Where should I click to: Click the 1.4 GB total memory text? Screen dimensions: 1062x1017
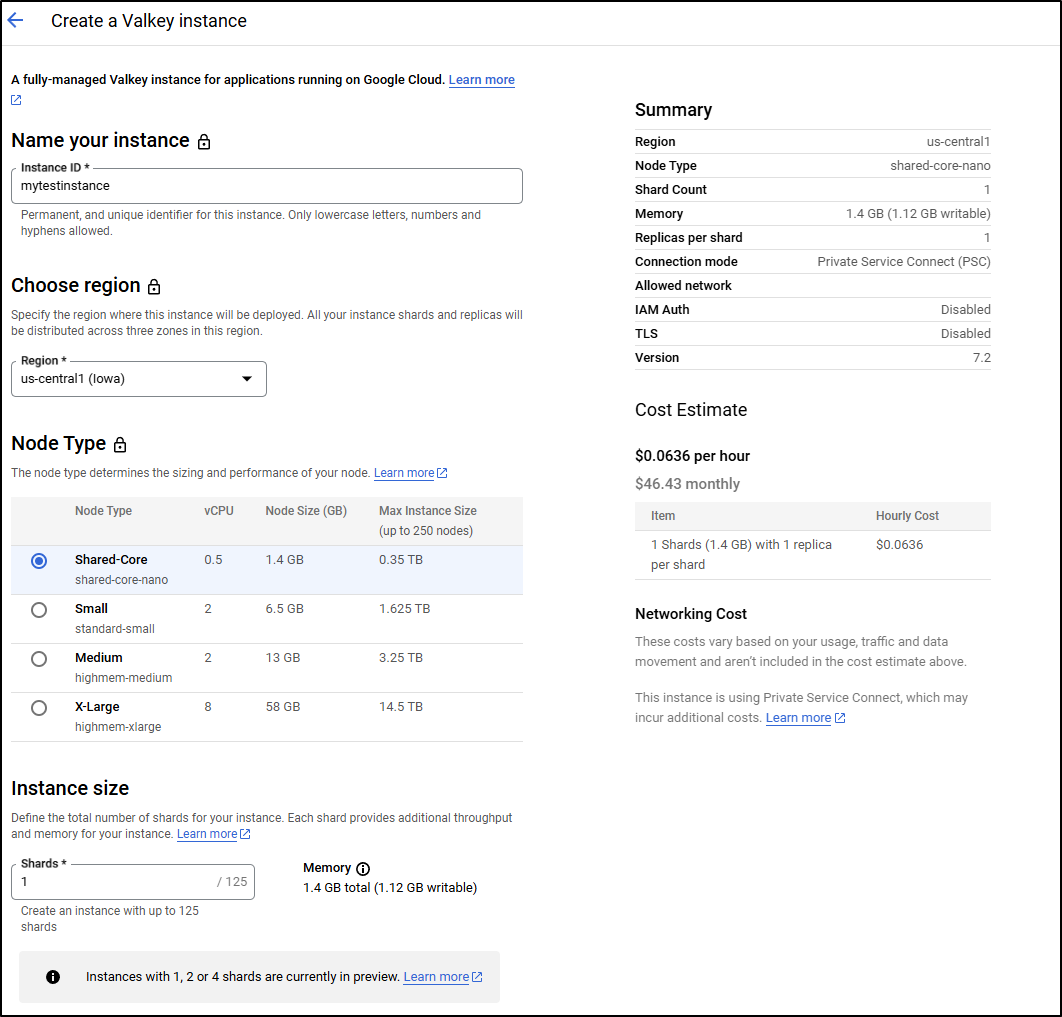pos(390,888)
